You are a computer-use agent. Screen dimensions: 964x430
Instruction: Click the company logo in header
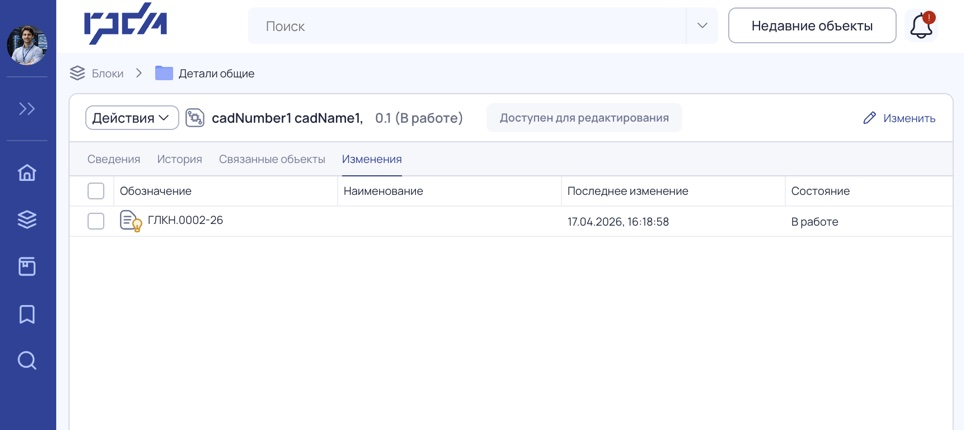click(125, 24)
